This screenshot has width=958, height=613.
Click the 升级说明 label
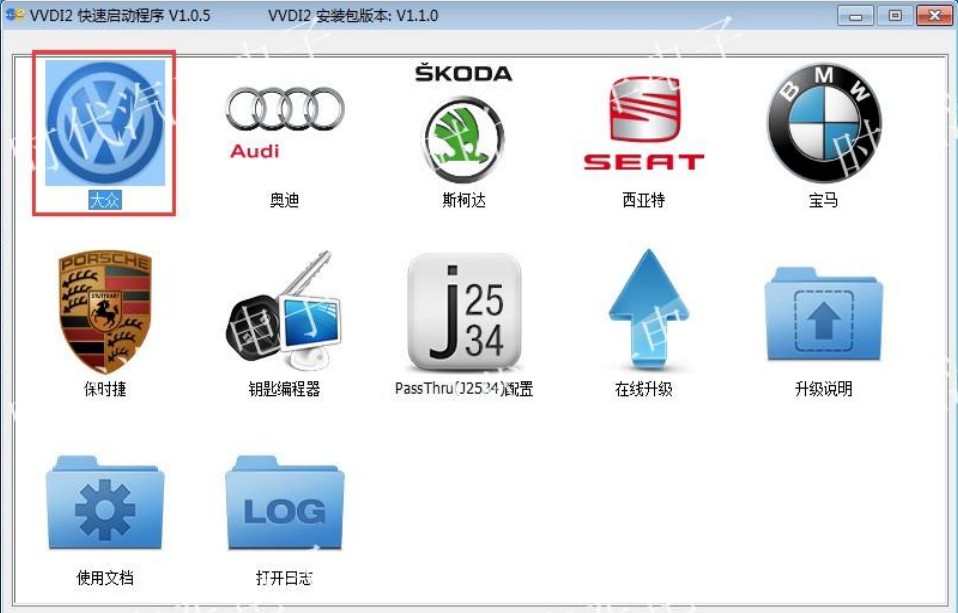point(824,389)
